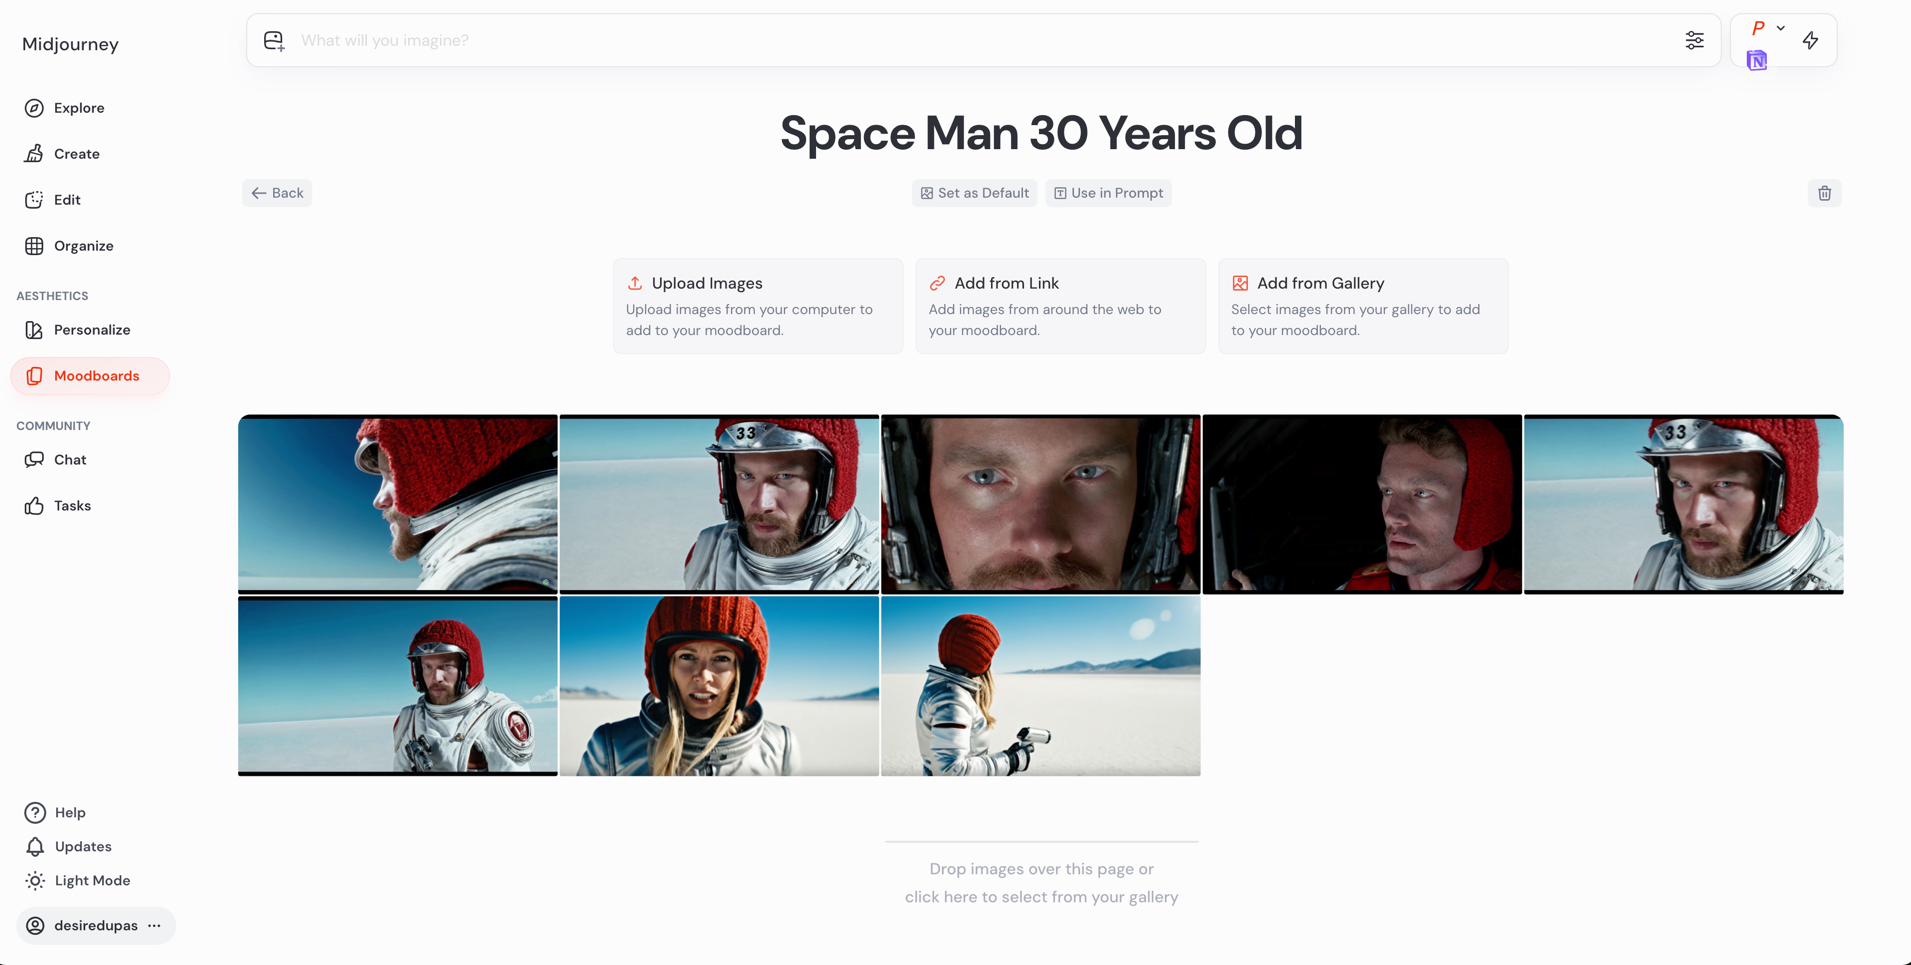
Task: Click the Back button
Action: (277, 193)
